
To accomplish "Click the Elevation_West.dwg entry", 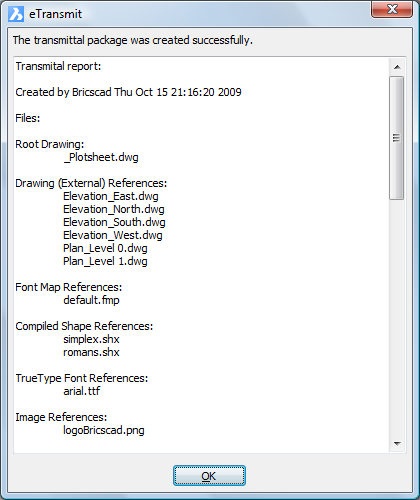I will (x=113, y=235).
